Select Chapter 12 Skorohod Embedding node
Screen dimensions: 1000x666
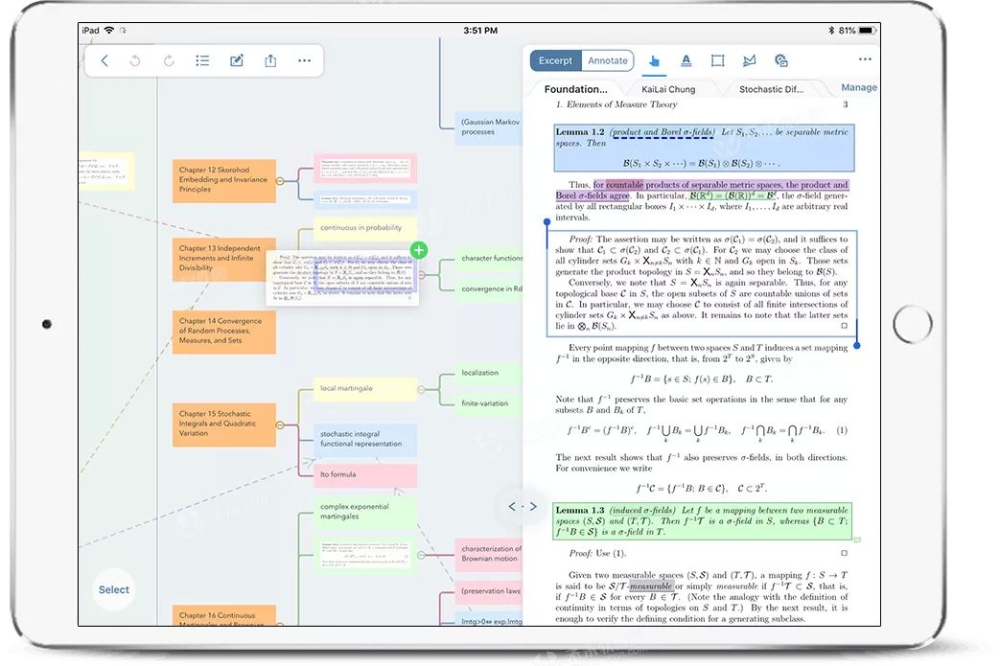click(x=224, y=181)
